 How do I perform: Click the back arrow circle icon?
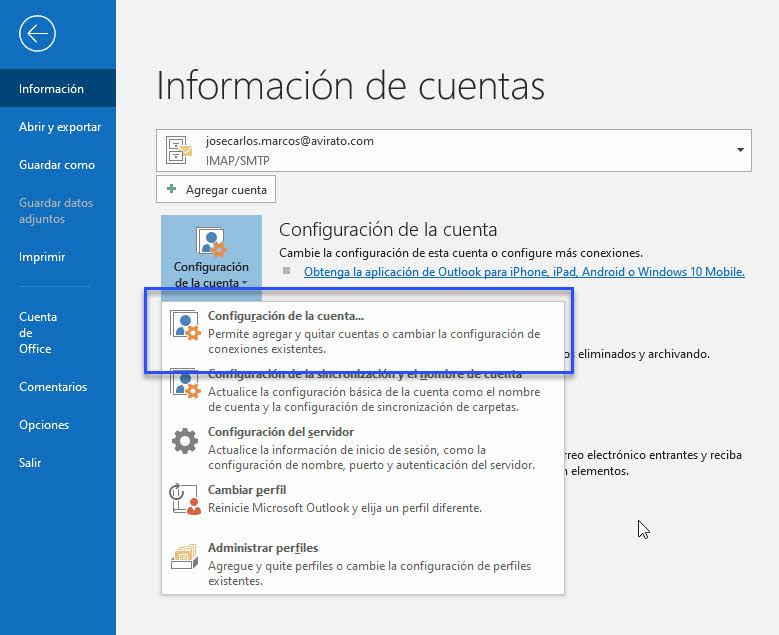37,34
